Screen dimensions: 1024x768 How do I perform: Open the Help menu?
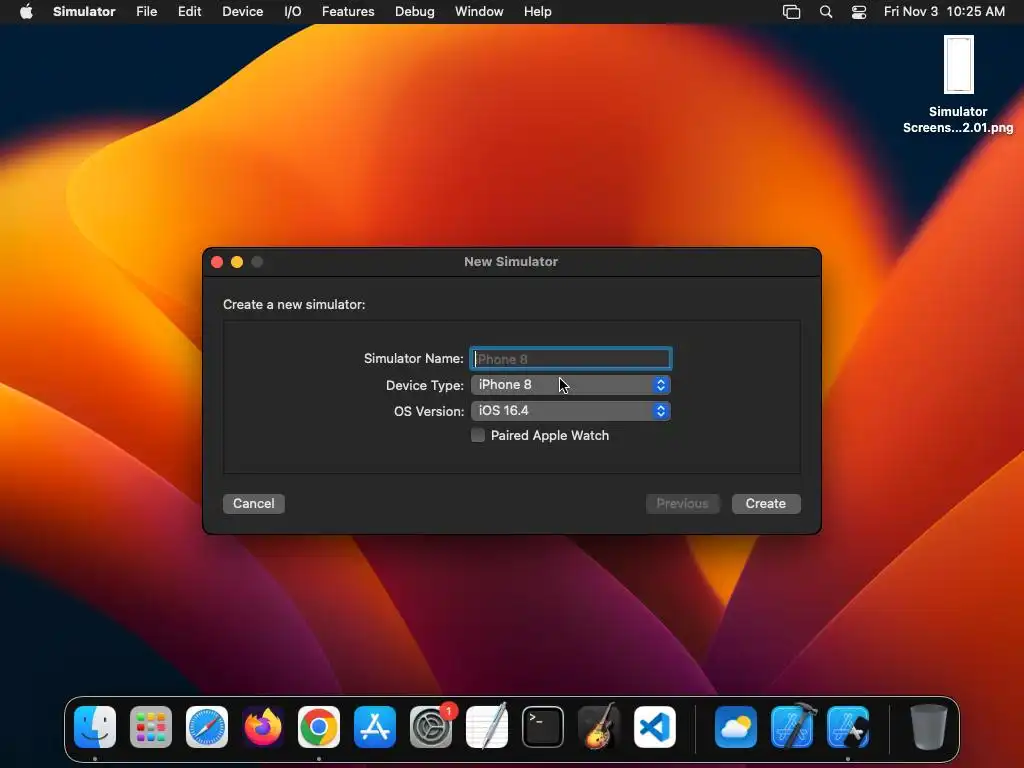coord(537,12)
